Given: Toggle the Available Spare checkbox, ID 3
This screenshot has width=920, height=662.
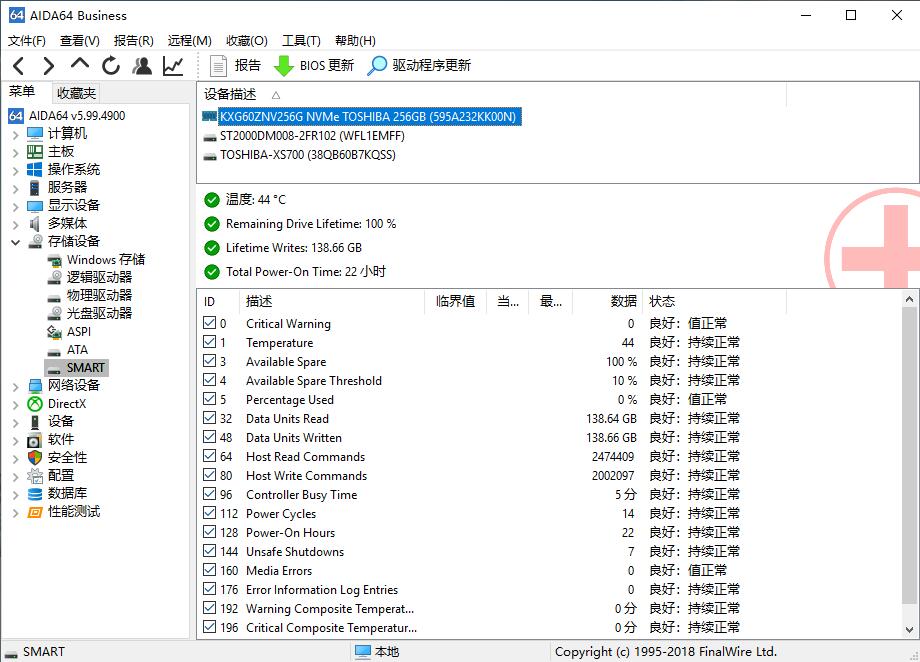Looking at the screenshot, I should [209, 361].
